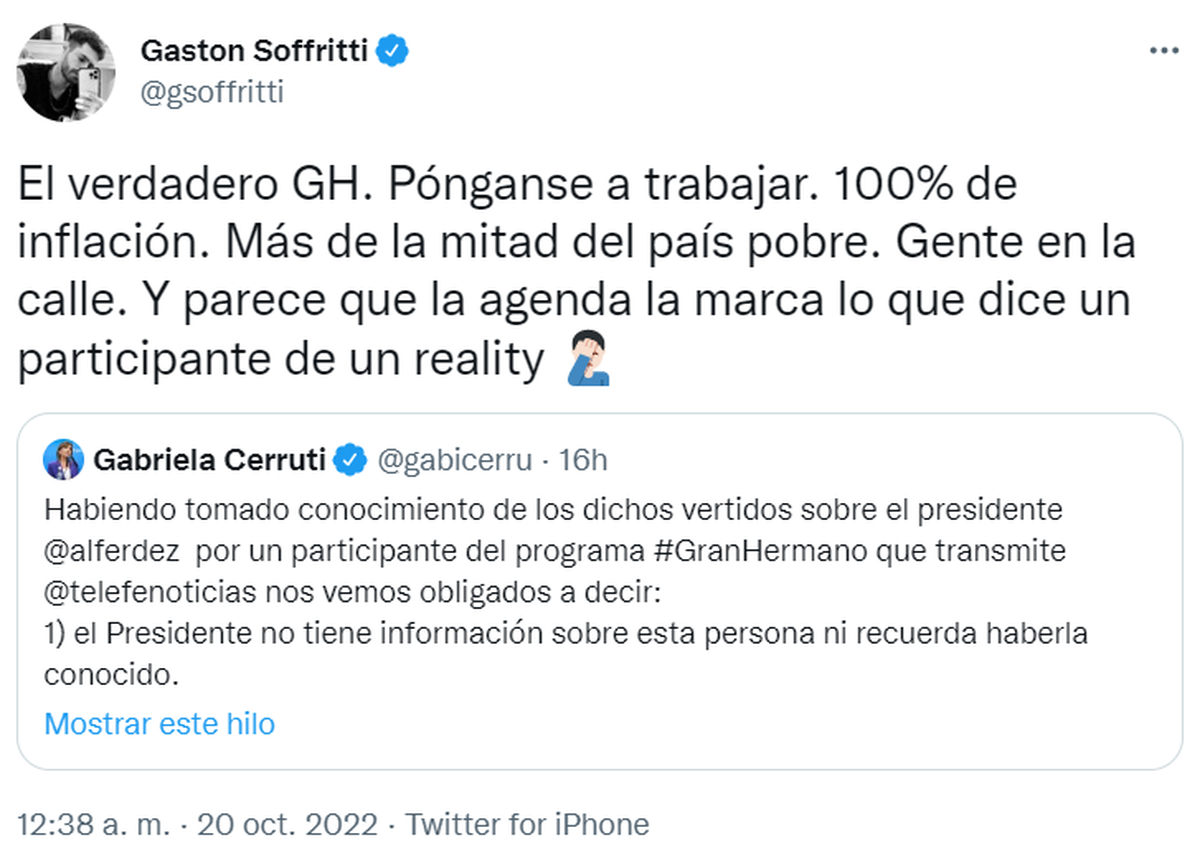Open Gaston Soffritti's profile picture
Screen dimensions: 1200x858
click(x=67, y=71)
